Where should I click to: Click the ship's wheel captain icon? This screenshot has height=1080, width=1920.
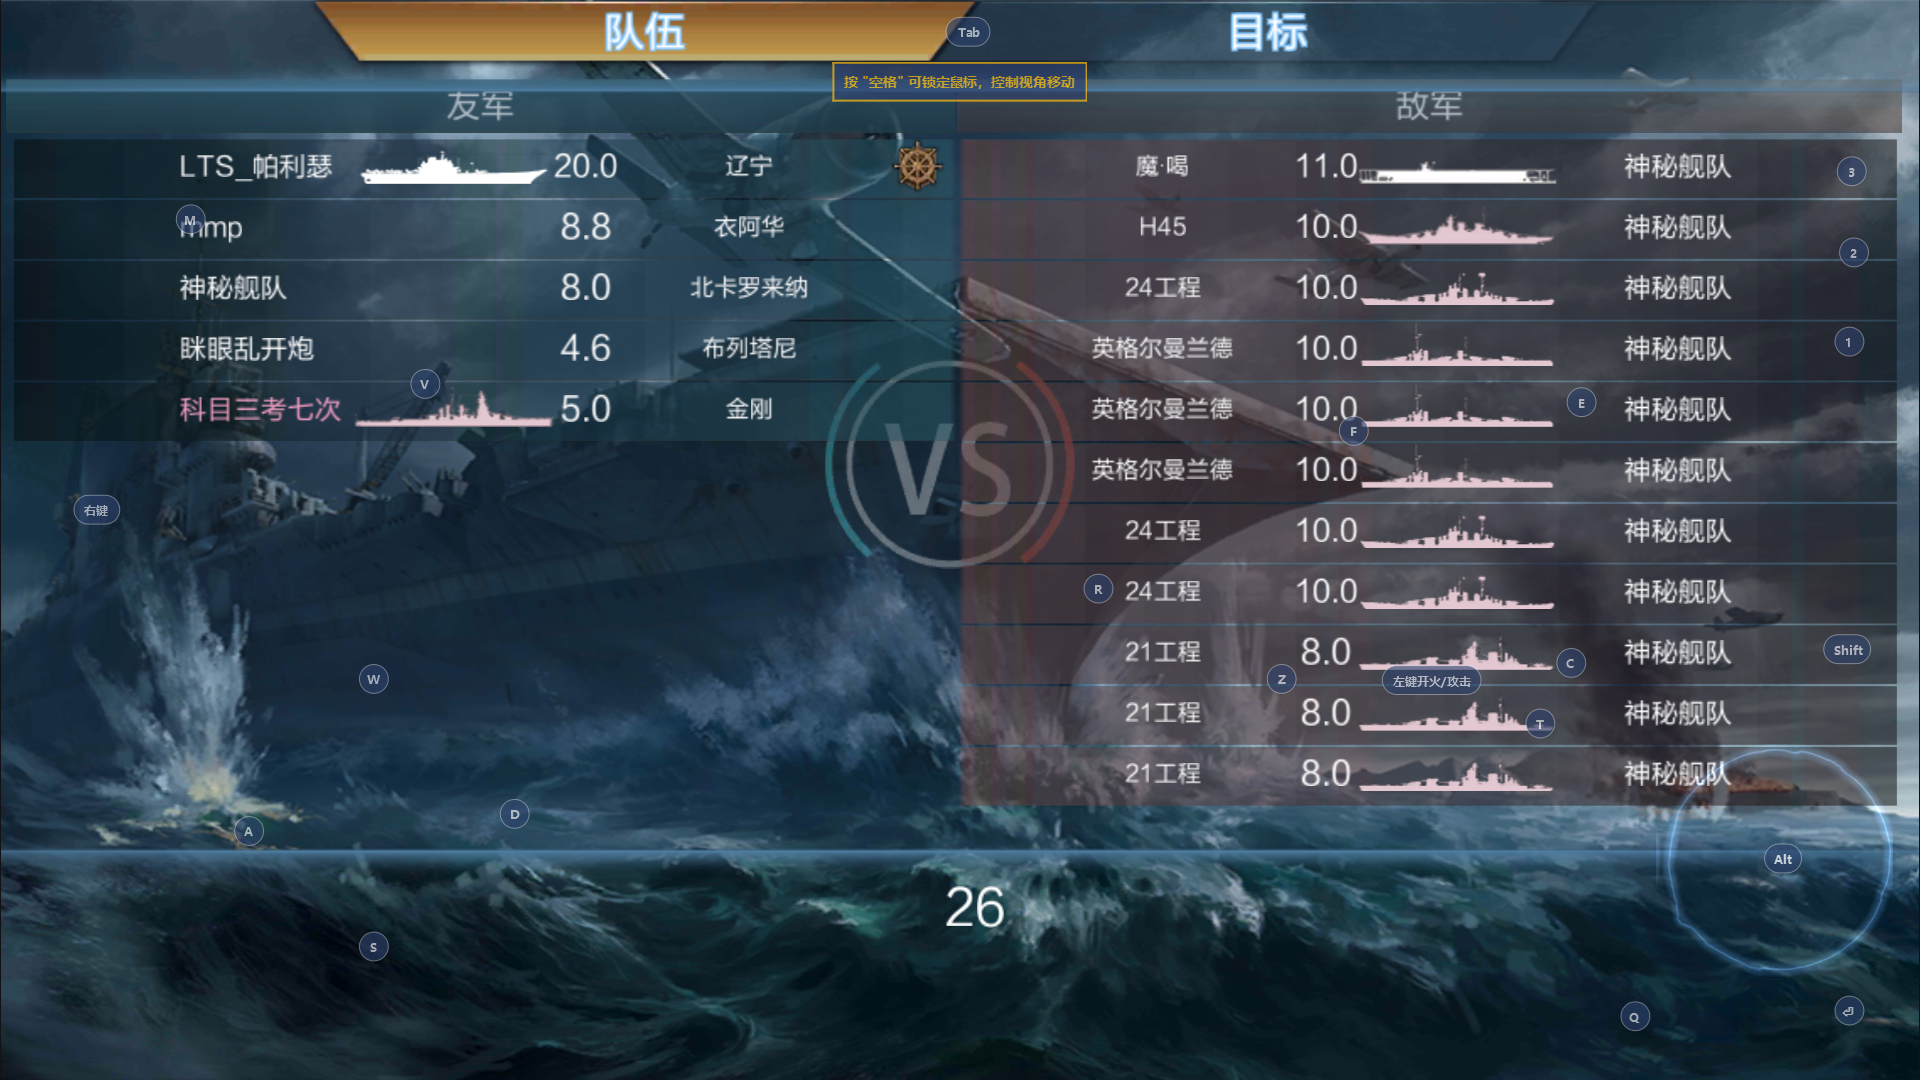(x=917, y=166)
